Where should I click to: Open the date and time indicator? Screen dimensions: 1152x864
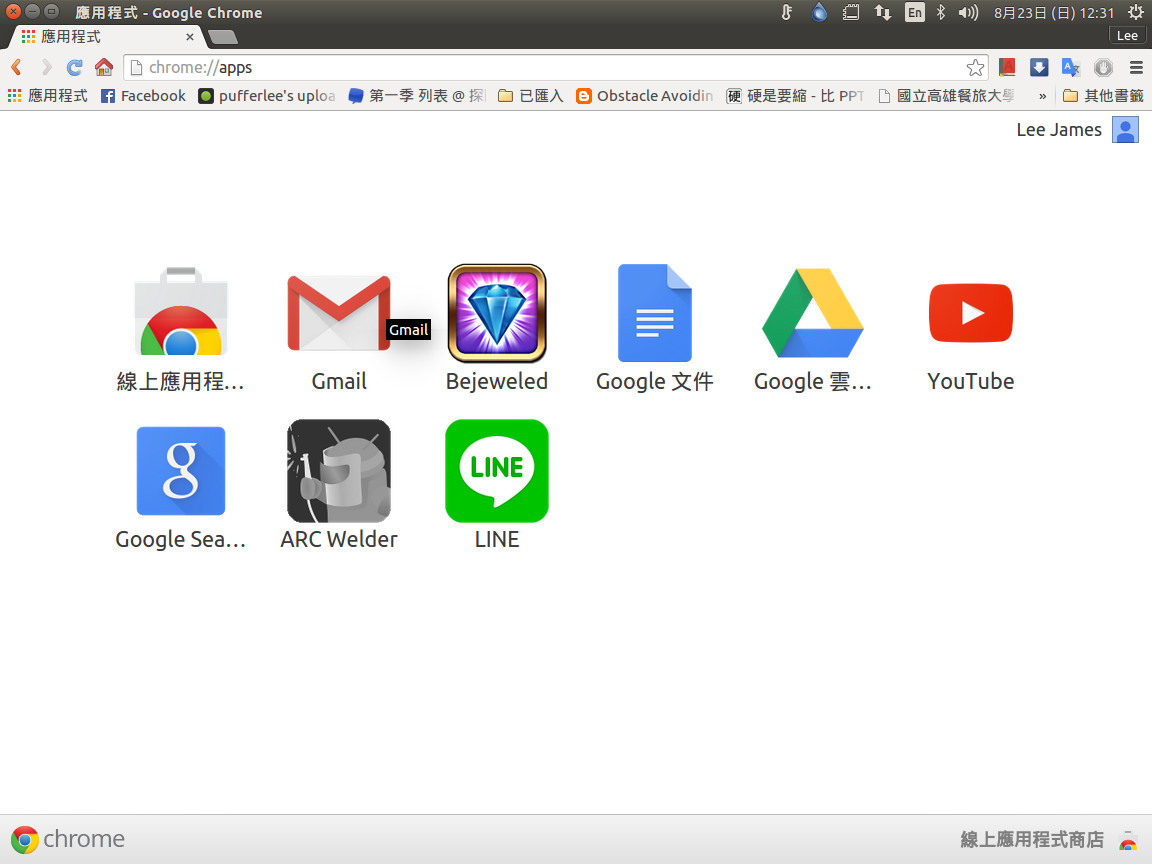(x=1054, y=12)
